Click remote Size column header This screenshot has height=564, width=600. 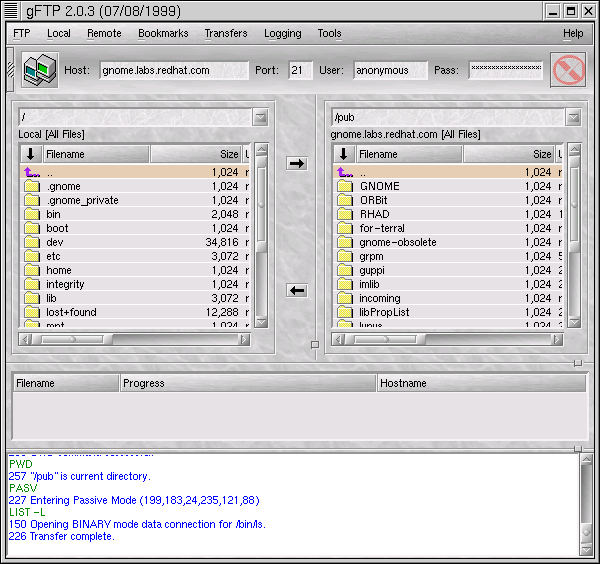pos(509,154)
